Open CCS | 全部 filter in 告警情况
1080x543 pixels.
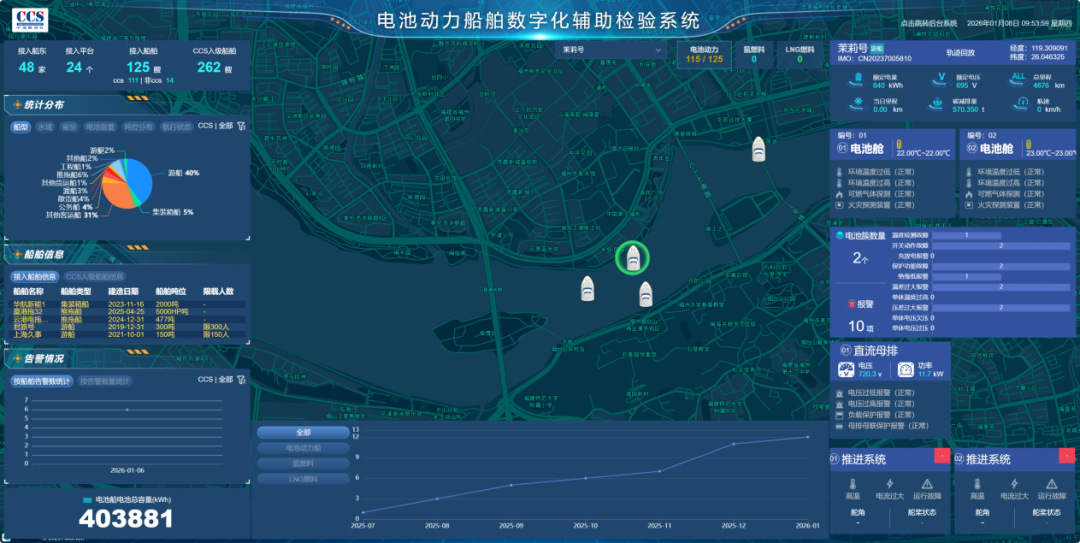point(214,380)
